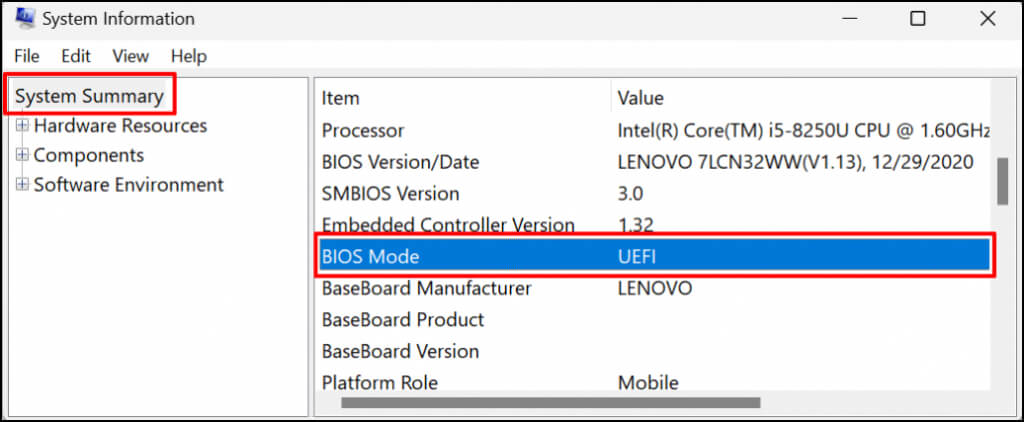Minimize the System Information window
The height and width of the screenshot is (422, 1024).
tap(851, 19)
